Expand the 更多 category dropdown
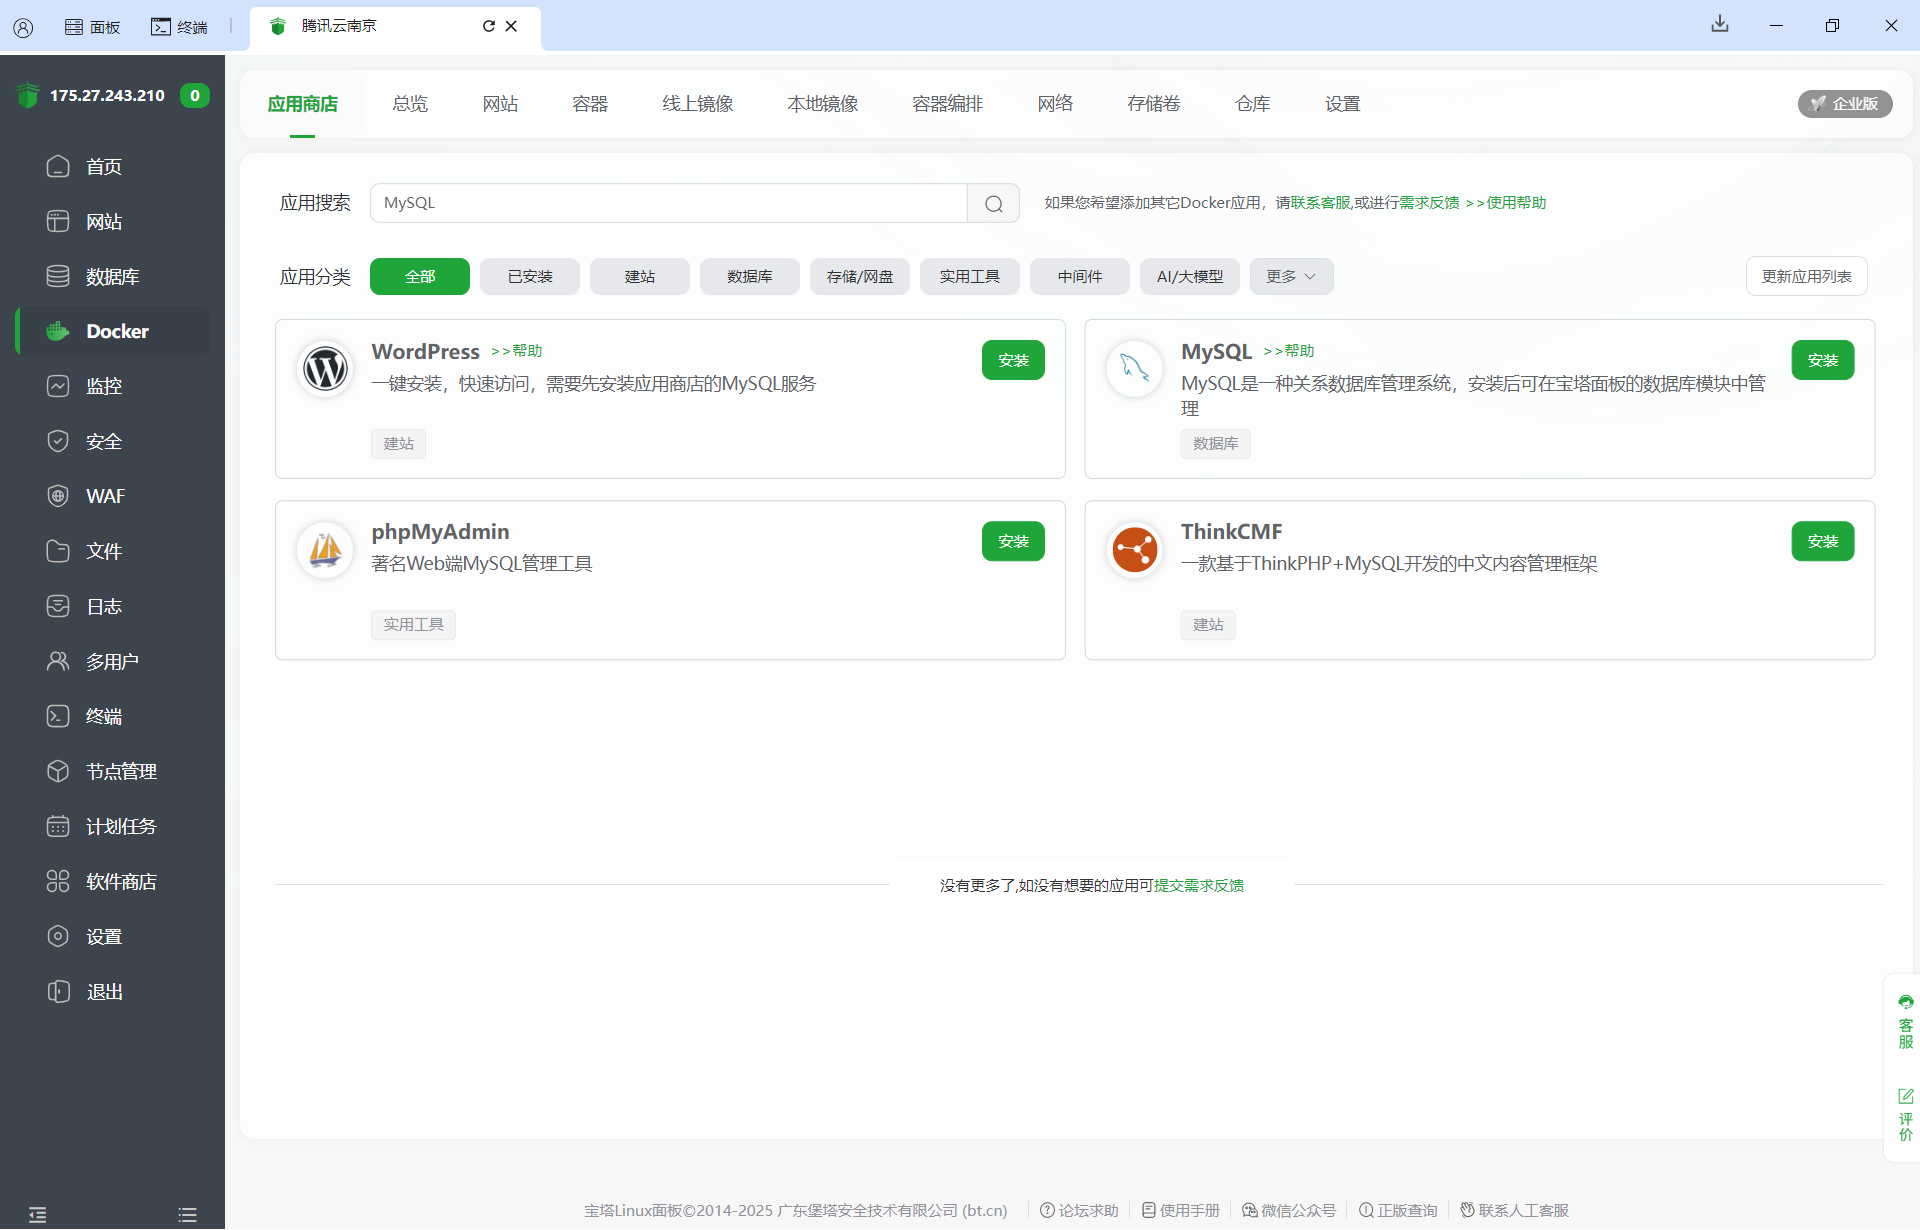This screenshot has height=1230, width=1920. pos(1290,276)
